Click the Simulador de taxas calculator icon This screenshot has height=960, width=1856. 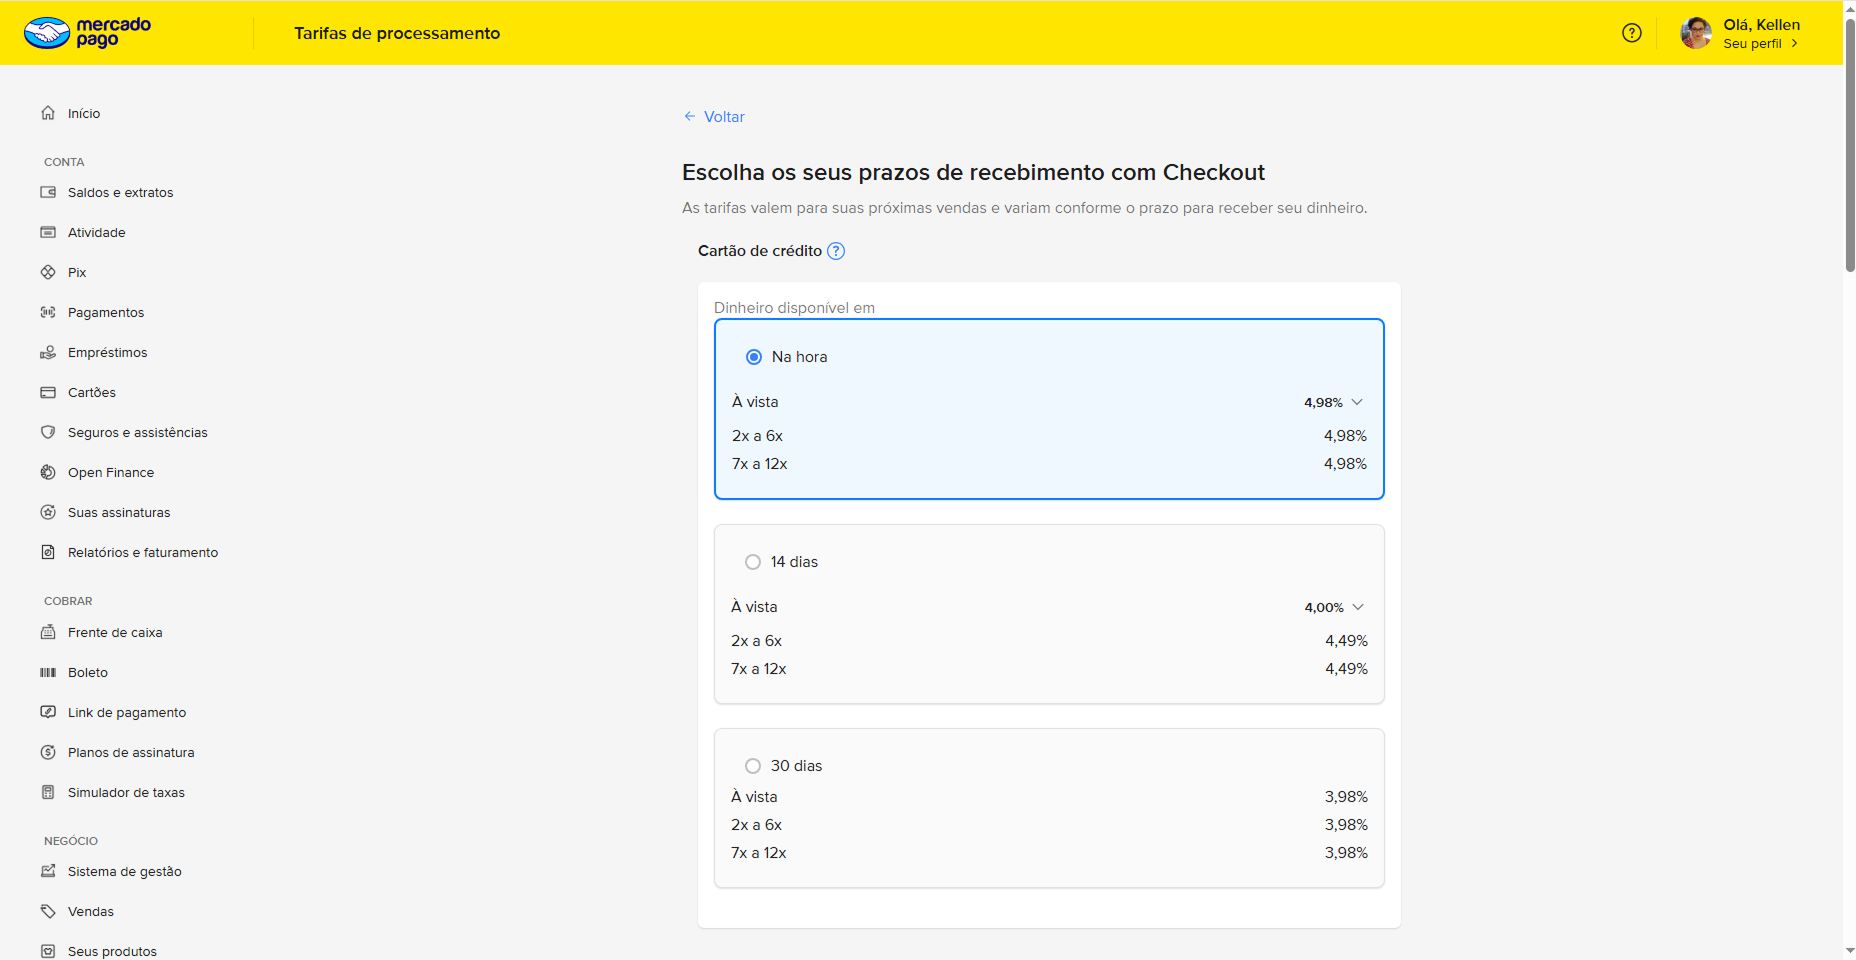(x=48, y=792)
